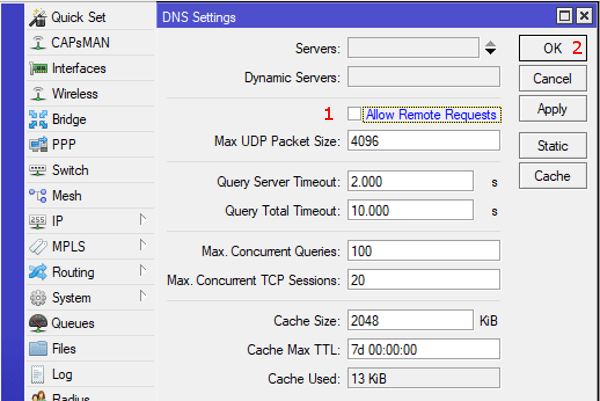
Task: Click Query Total Timeout field
Action: click(x=411, y=210)
